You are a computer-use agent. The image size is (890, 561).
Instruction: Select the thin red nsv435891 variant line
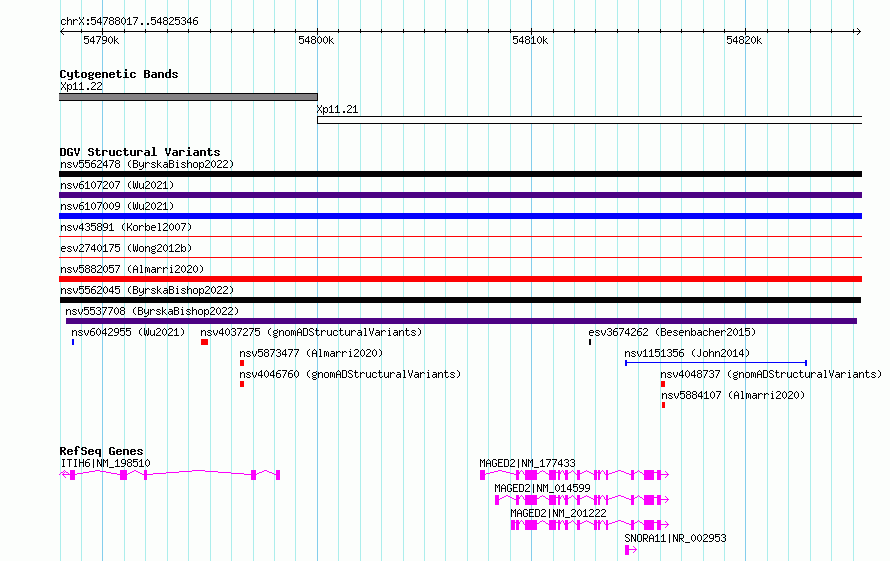point(461,237)
